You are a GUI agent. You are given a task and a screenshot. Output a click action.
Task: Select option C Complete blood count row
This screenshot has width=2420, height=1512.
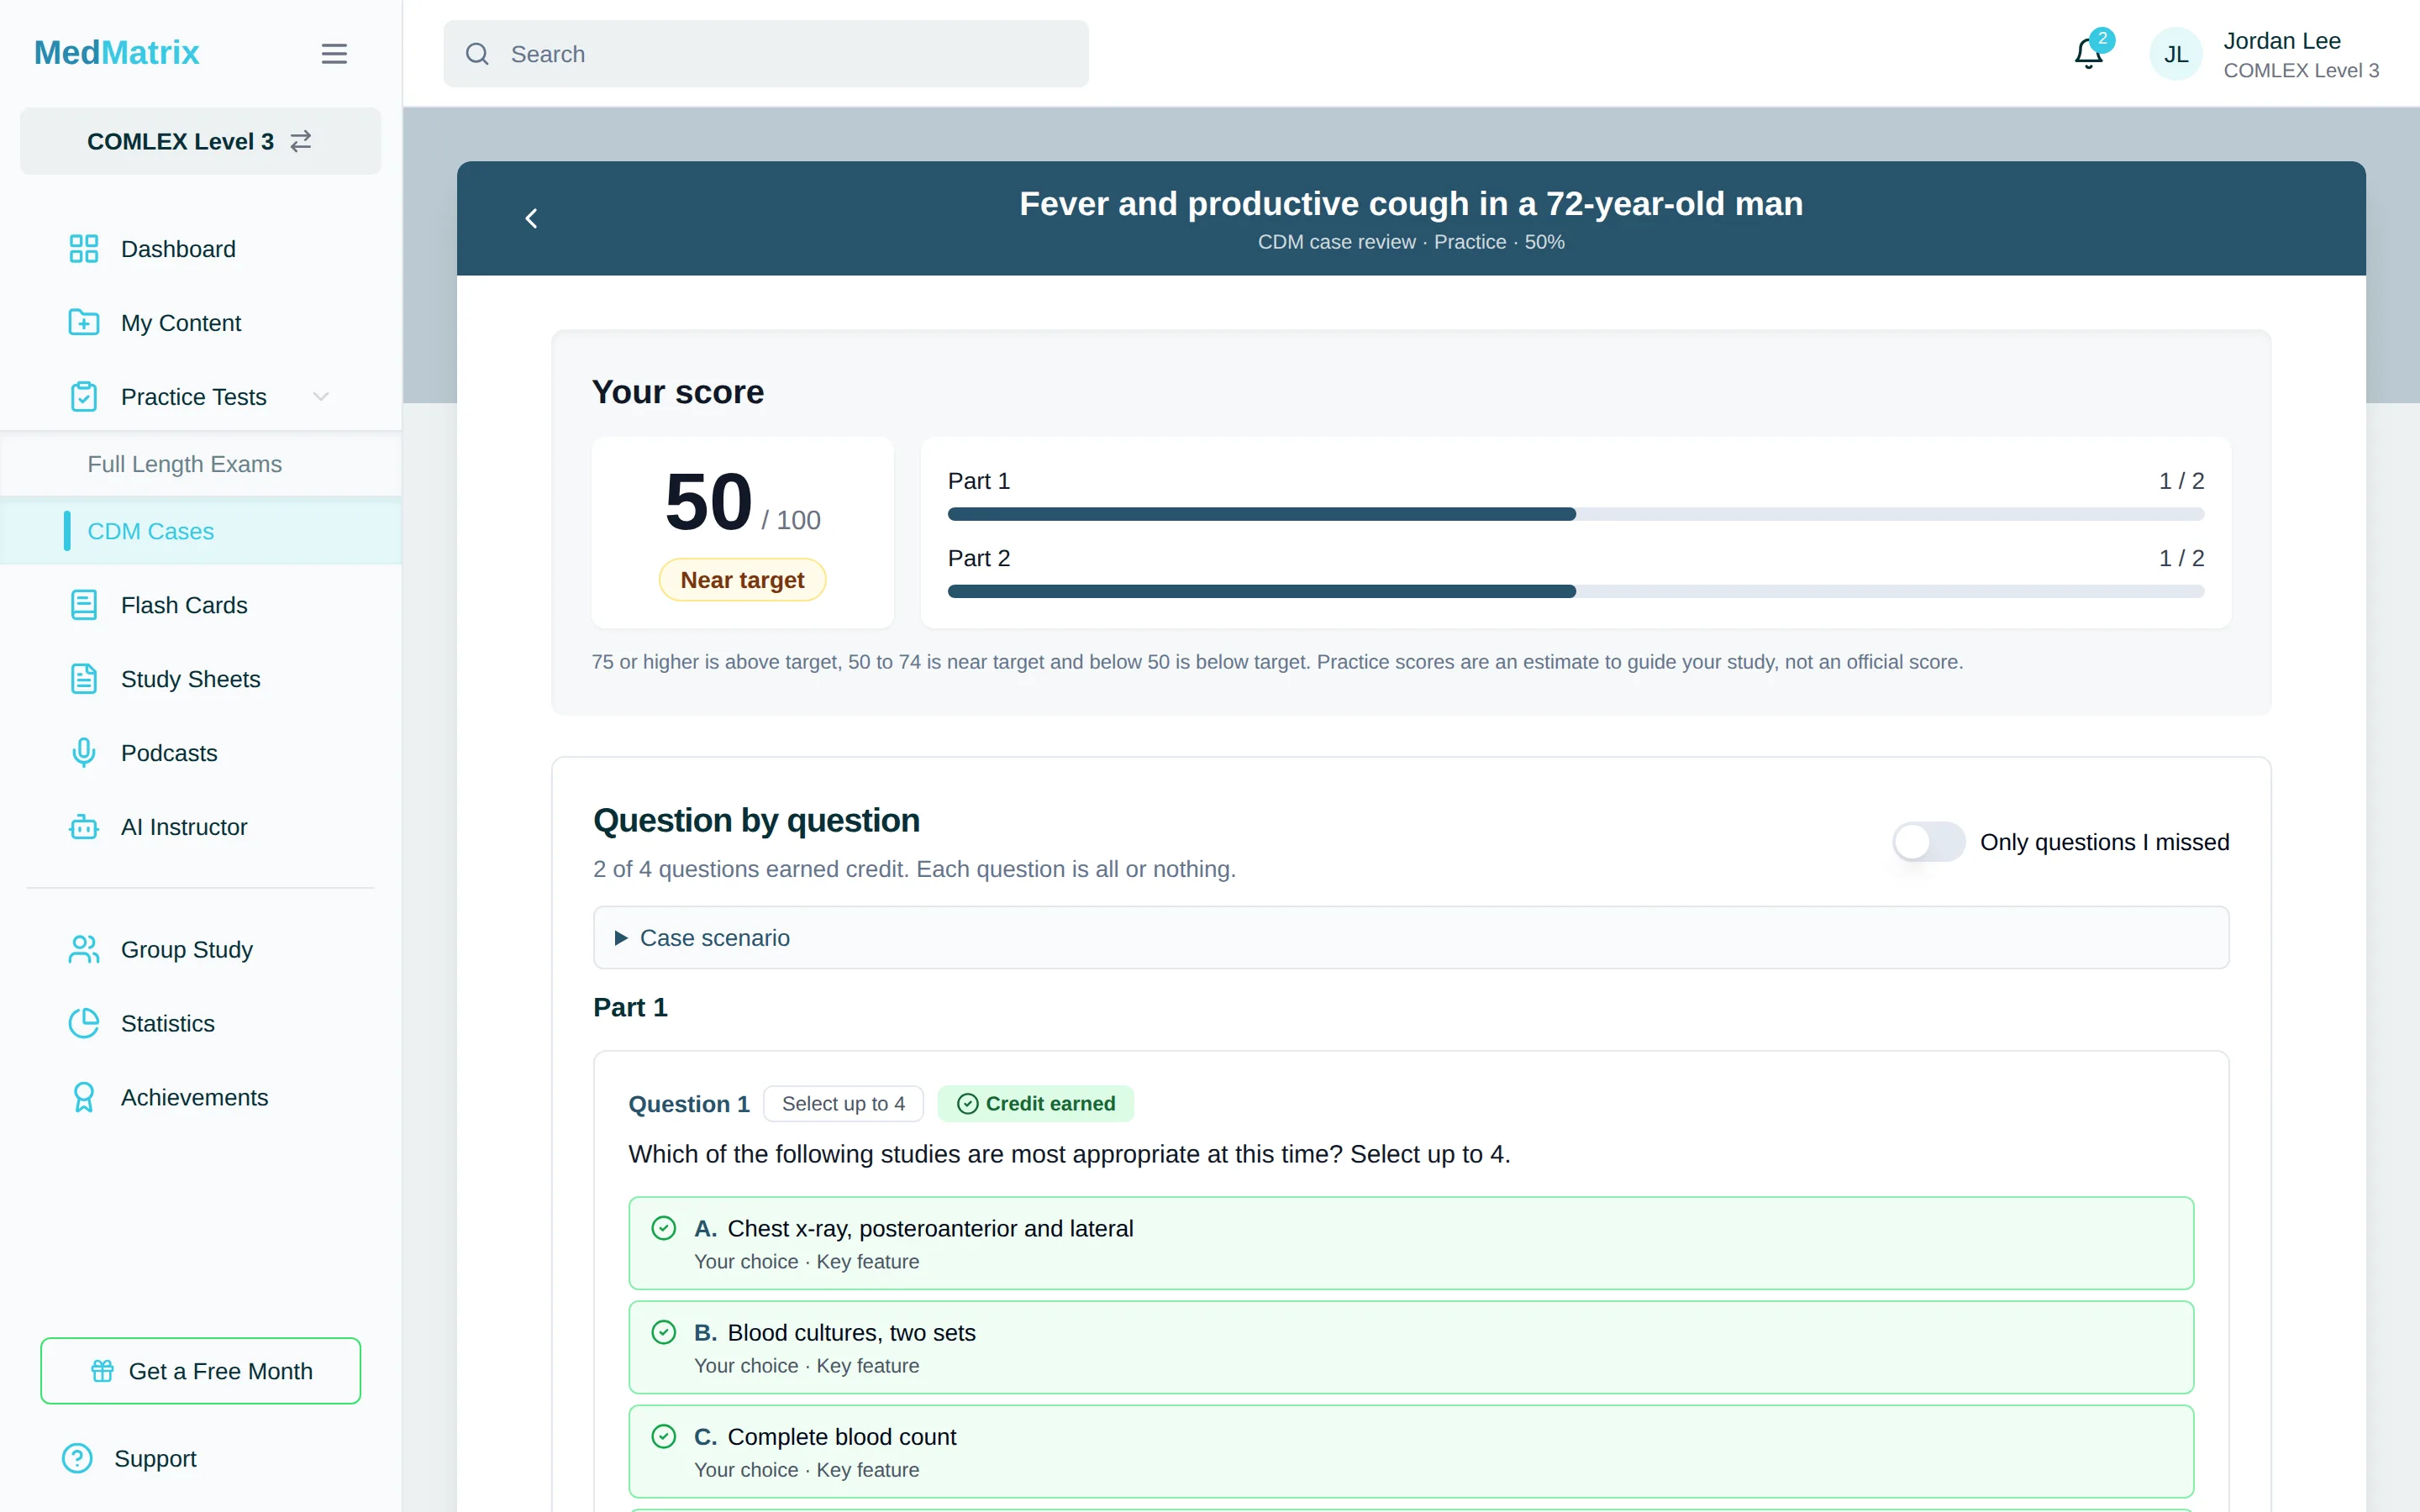point(1410,1451)
